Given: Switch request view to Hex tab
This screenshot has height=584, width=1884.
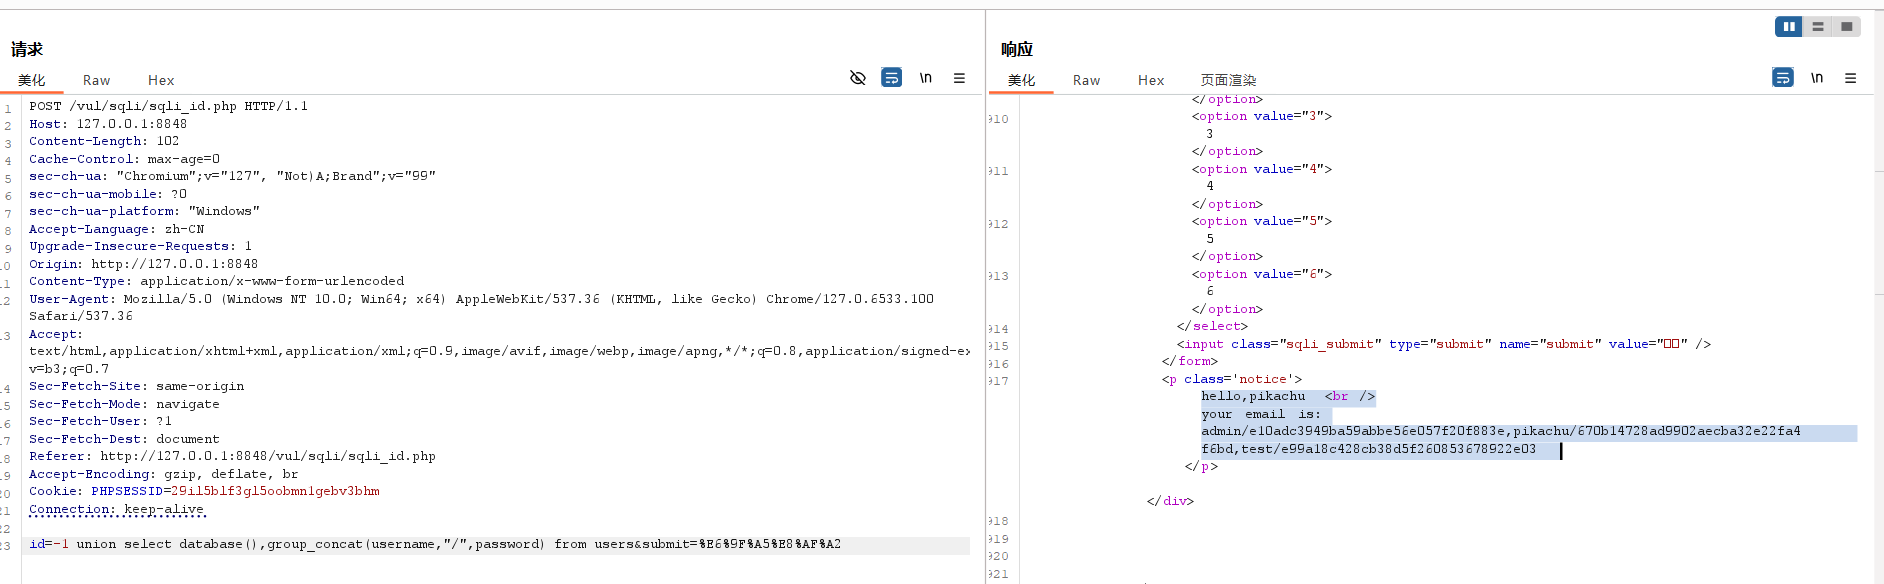Looking at the screenshot, I should [x=161, y=80].
